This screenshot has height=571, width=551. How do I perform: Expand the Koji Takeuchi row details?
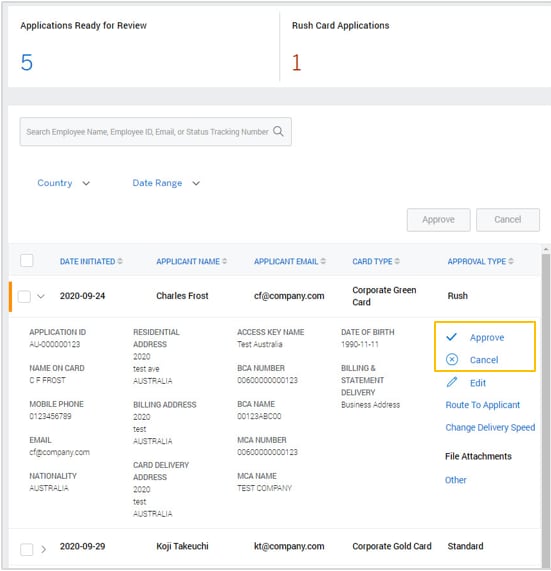click(43, 549)
